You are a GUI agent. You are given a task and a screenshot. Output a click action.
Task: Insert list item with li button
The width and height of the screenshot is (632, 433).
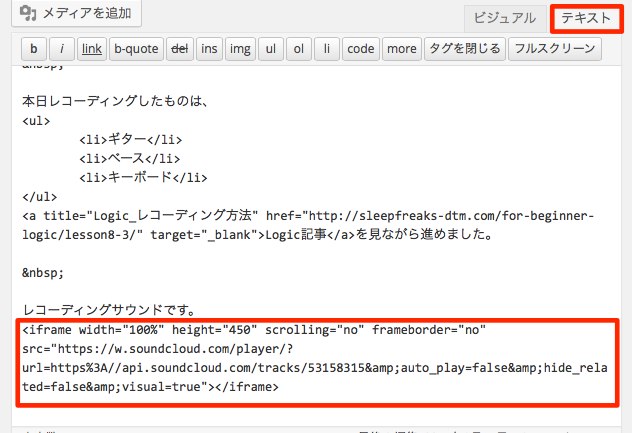tap(326, 49)
